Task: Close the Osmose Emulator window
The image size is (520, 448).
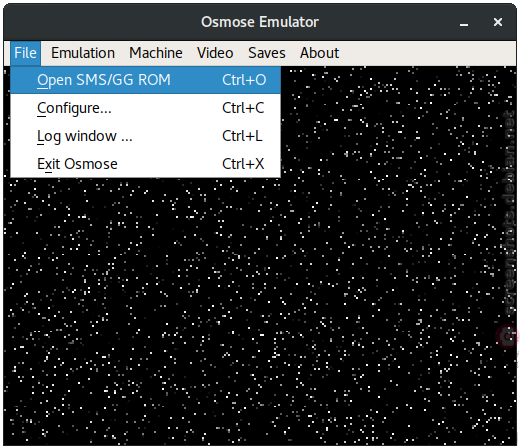Action: point(498,22)
